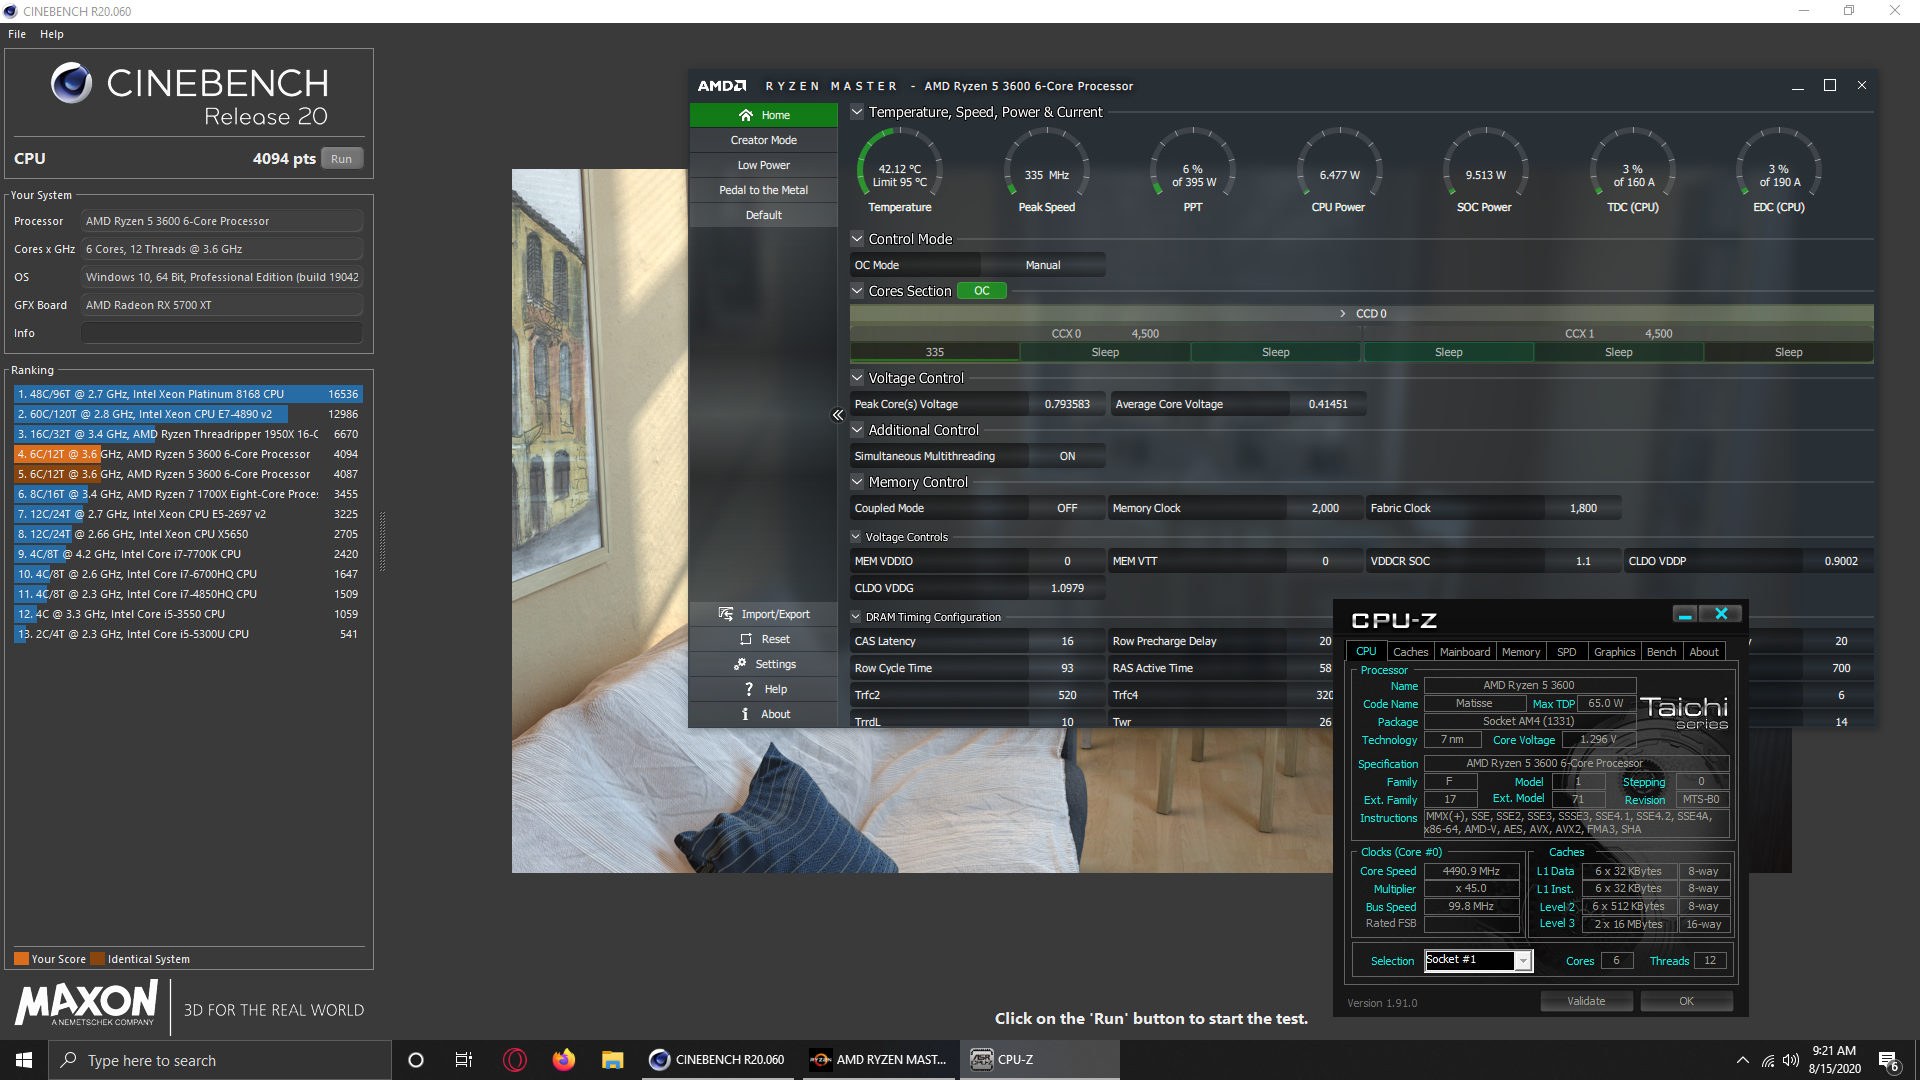The image size is (1920, 1080).
Task: Select the core showing 335 in CCX 0
Action: [x=935, y=352]
